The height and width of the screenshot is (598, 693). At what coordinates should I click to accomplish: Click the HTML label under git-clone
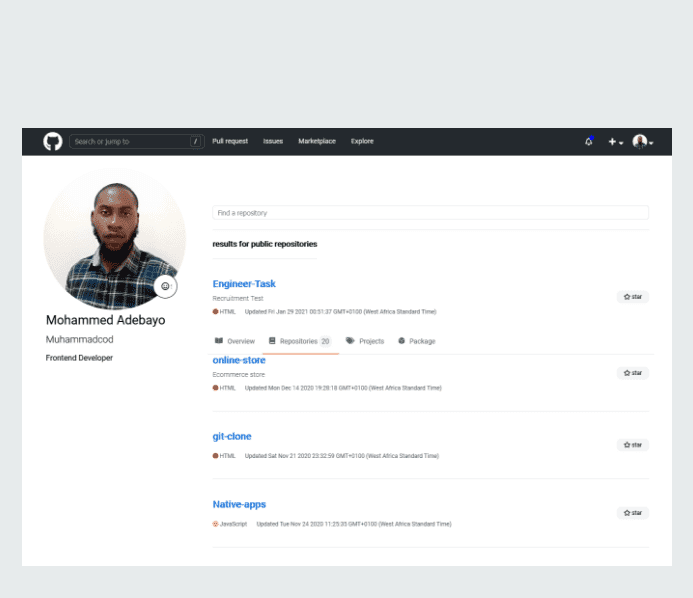pos(228,456)
